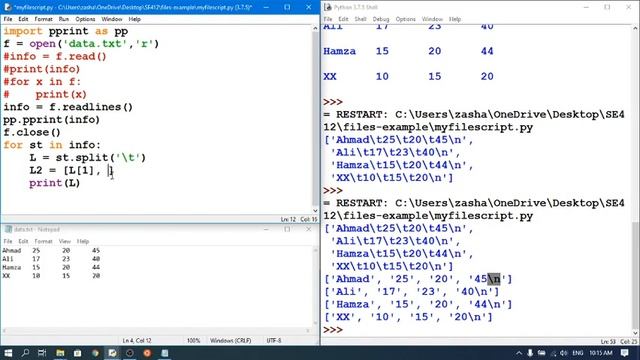Show hidden system tray icons
Screen dimensions: 640x360
pos(519,353)
